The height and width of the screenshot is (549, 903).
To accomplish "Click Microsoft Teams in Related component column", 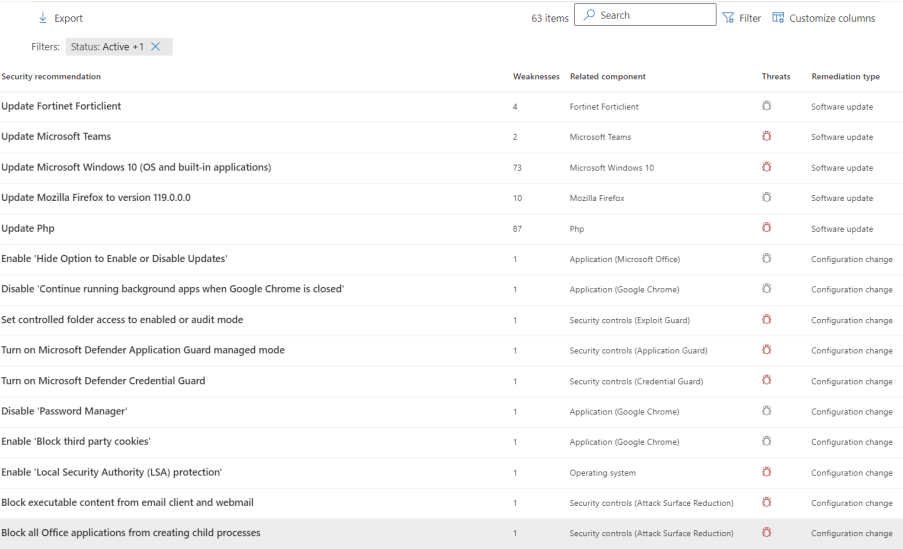I will pos(600,137).
